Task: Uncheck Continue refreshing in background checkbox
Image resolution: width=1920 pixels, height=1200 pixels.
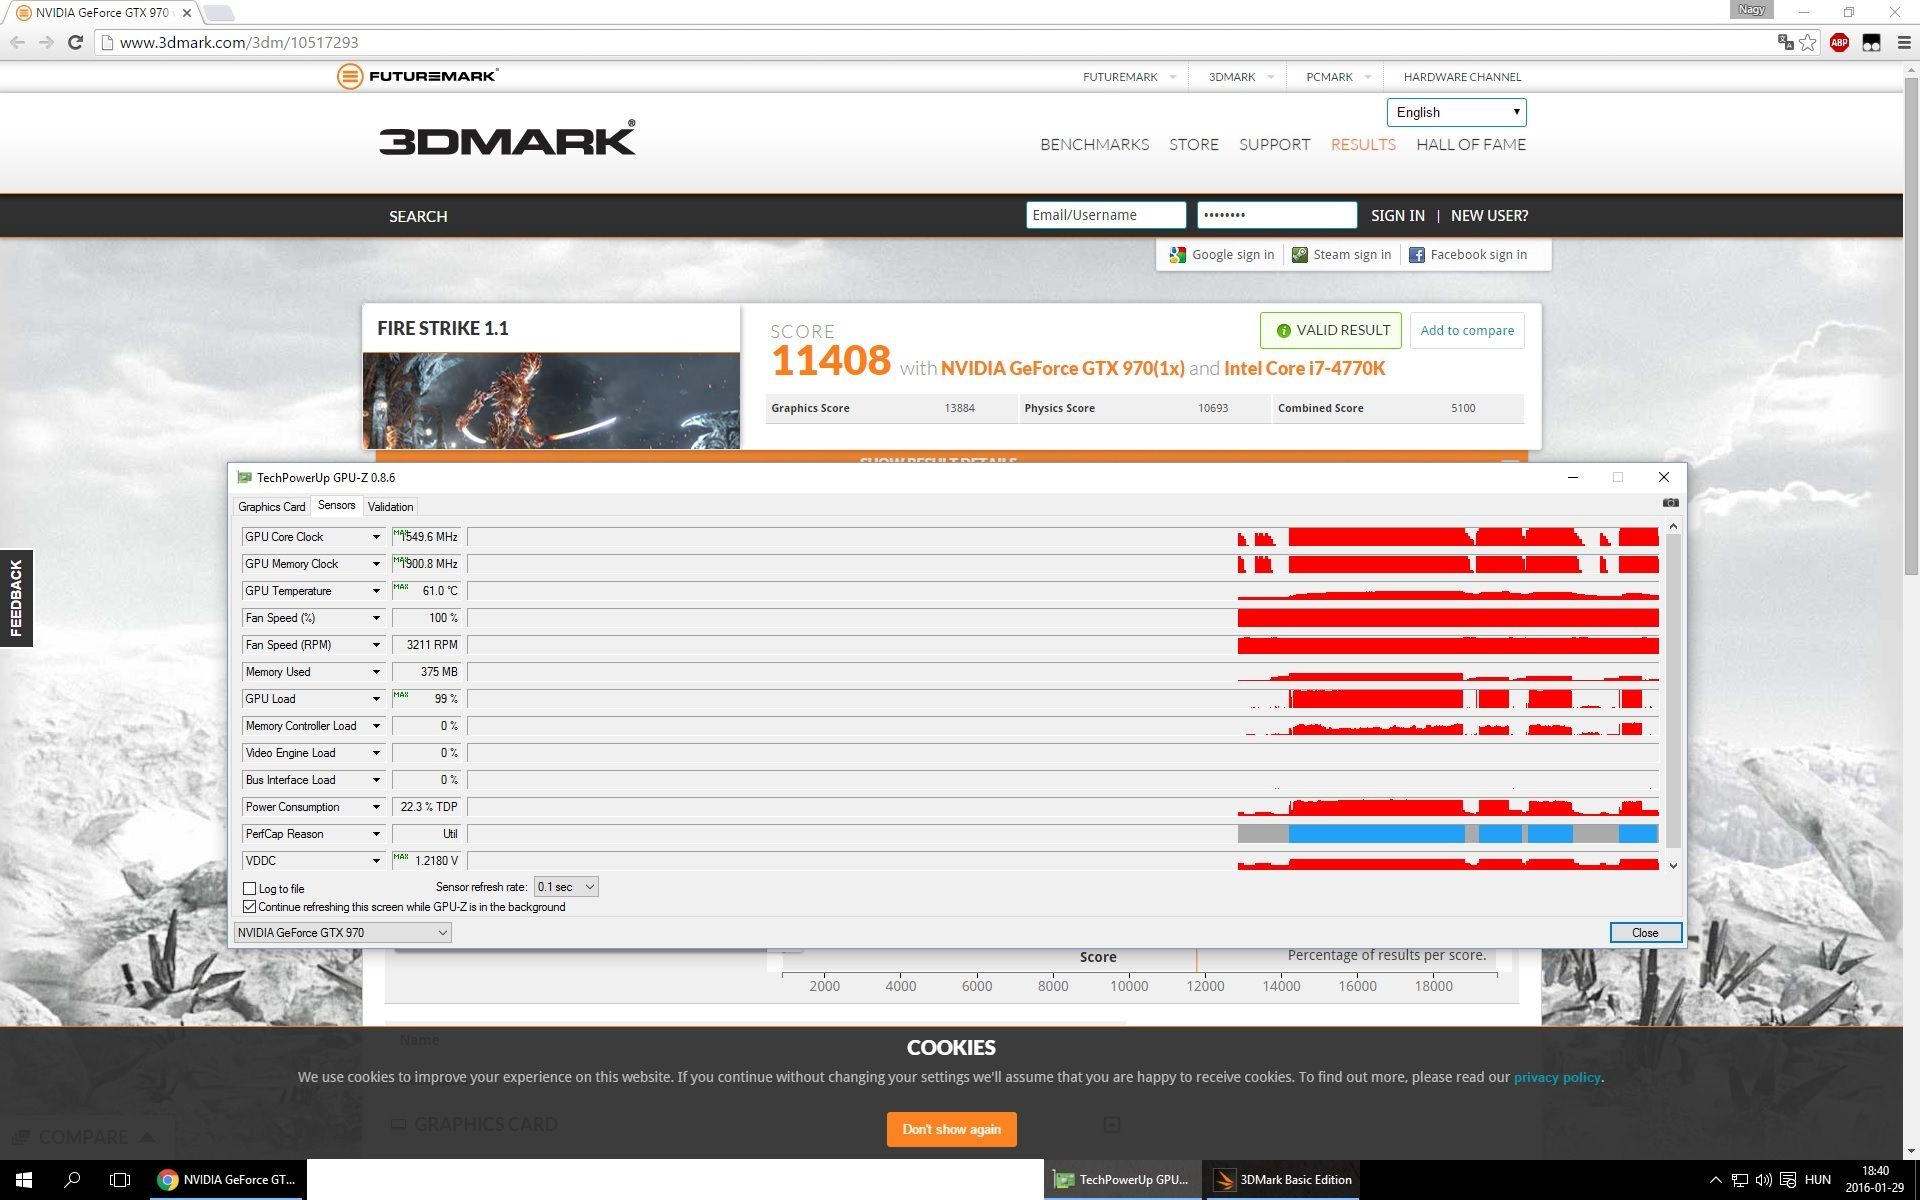Action: tap(250, 907)
